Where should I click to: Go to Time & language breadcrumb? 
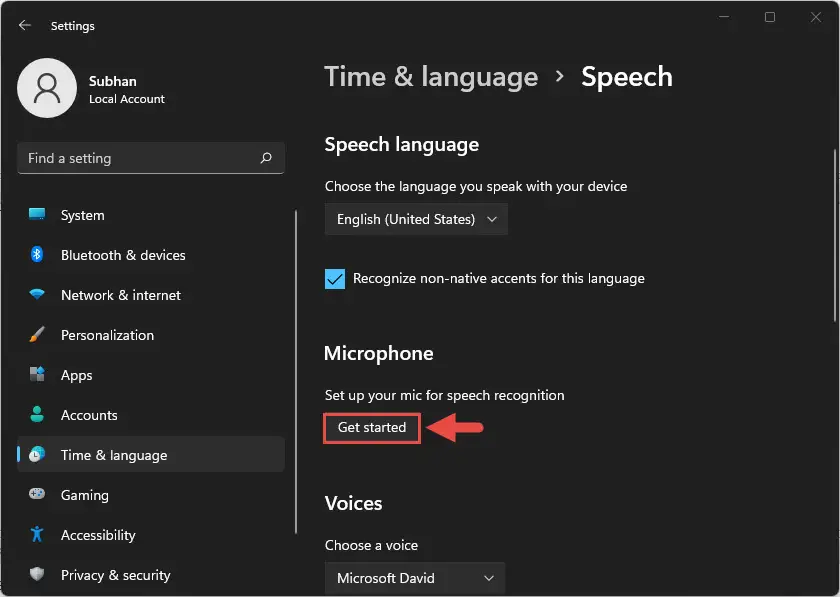[431, 77]
